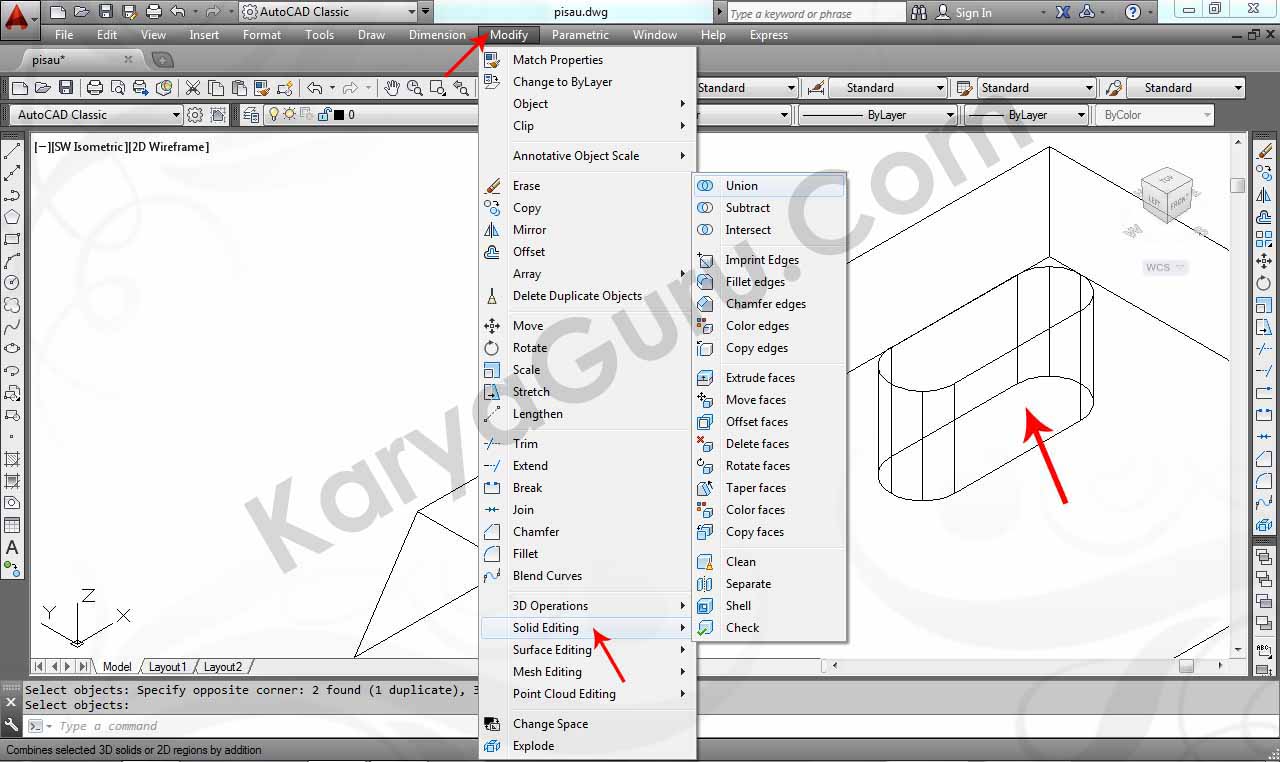Select the Line tool in Draw toolbar
The image size is (1280, 762).
click(x=12, y=152)
